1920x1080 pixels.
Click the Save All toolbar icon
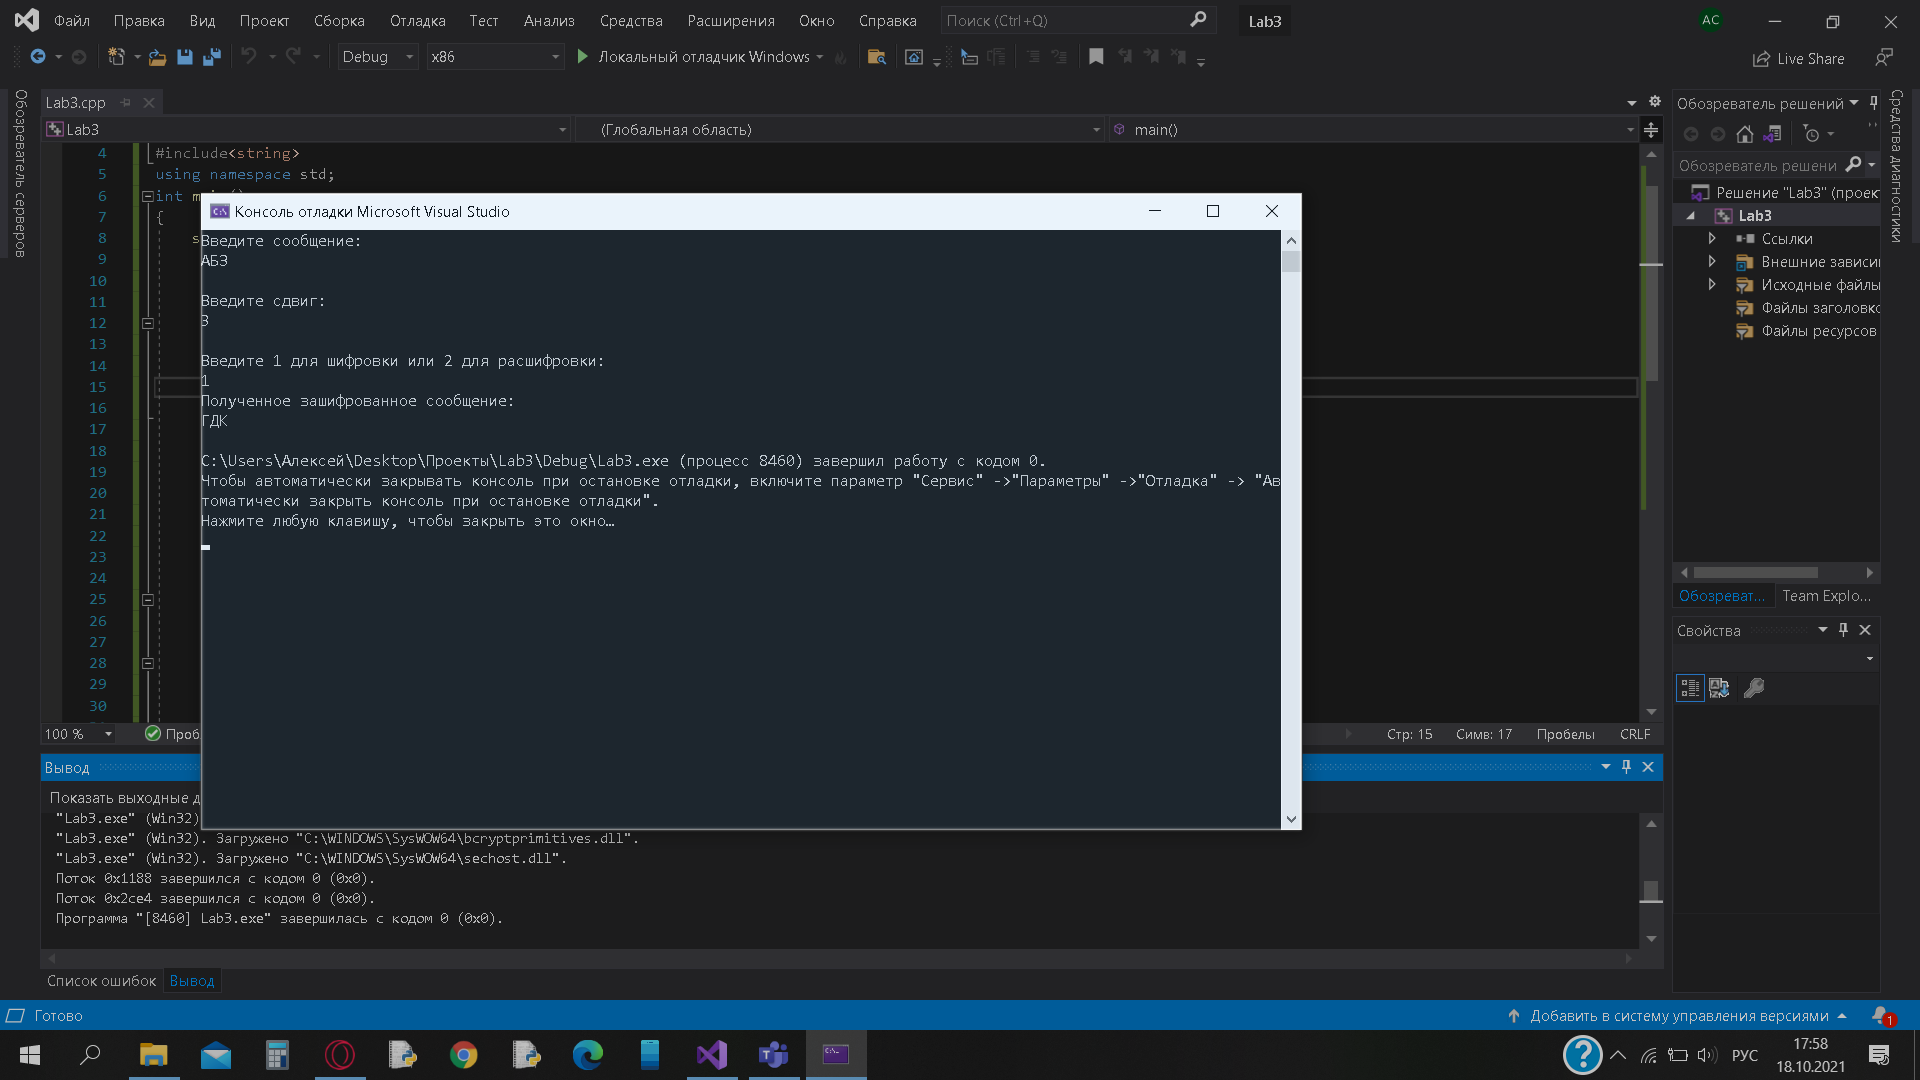[x=211, y=57]
